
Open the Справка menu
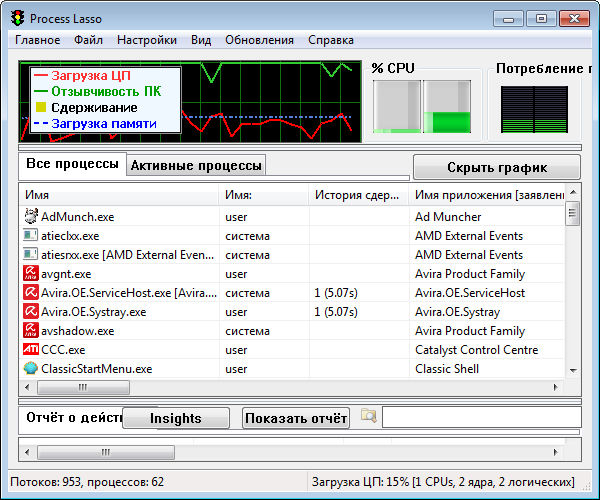(331, 40)
